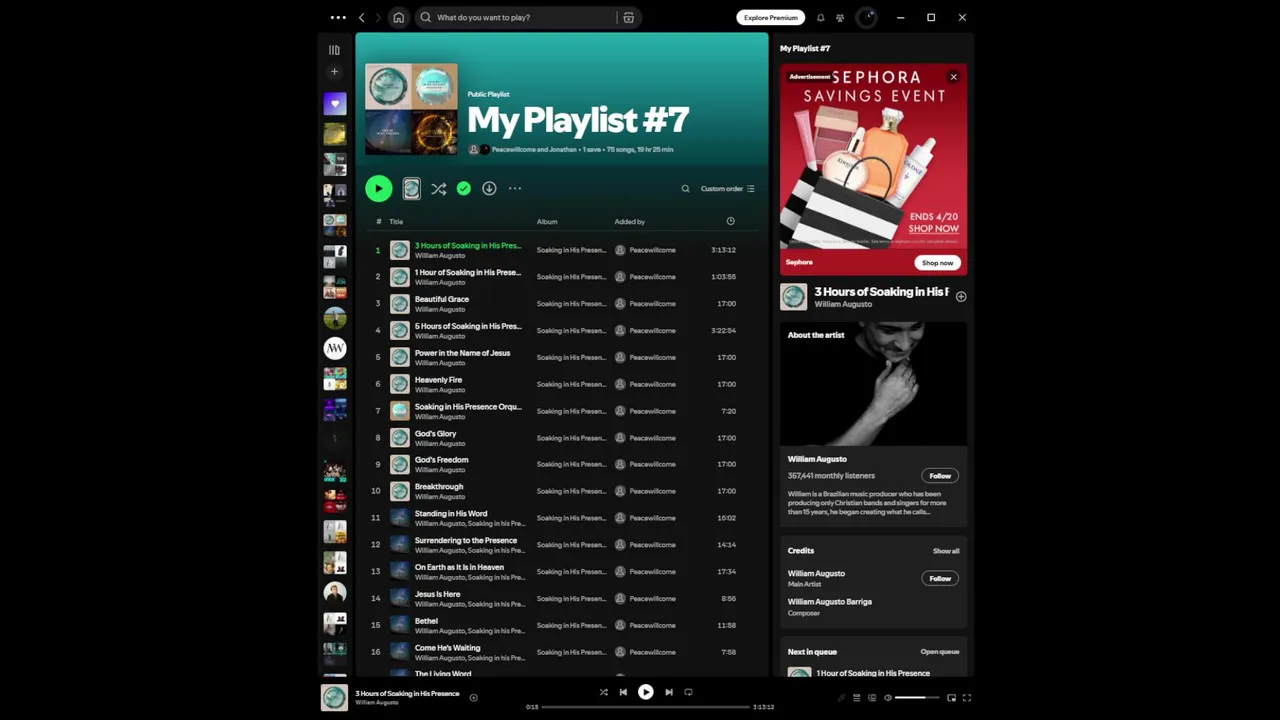Open Liked Songs in the sidebar
Viewport: 1280px width, 720px height.
tap(335, 103)
